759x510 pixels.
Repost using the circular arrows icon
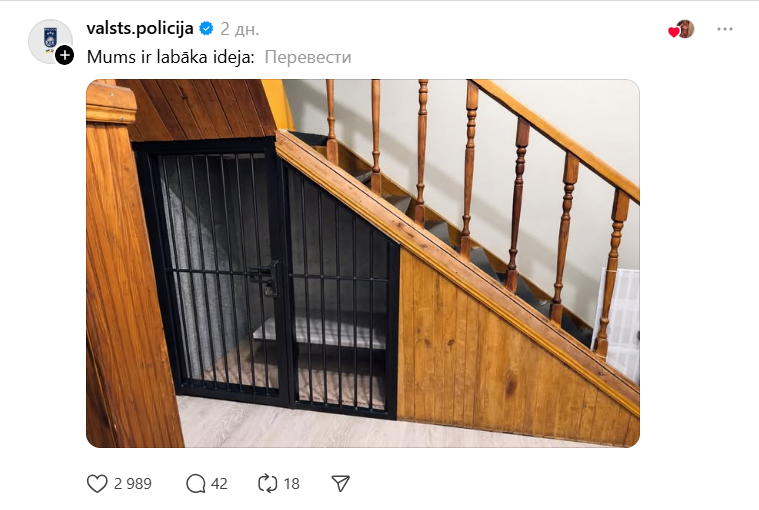pyautogui.click(x=268, y=483)
